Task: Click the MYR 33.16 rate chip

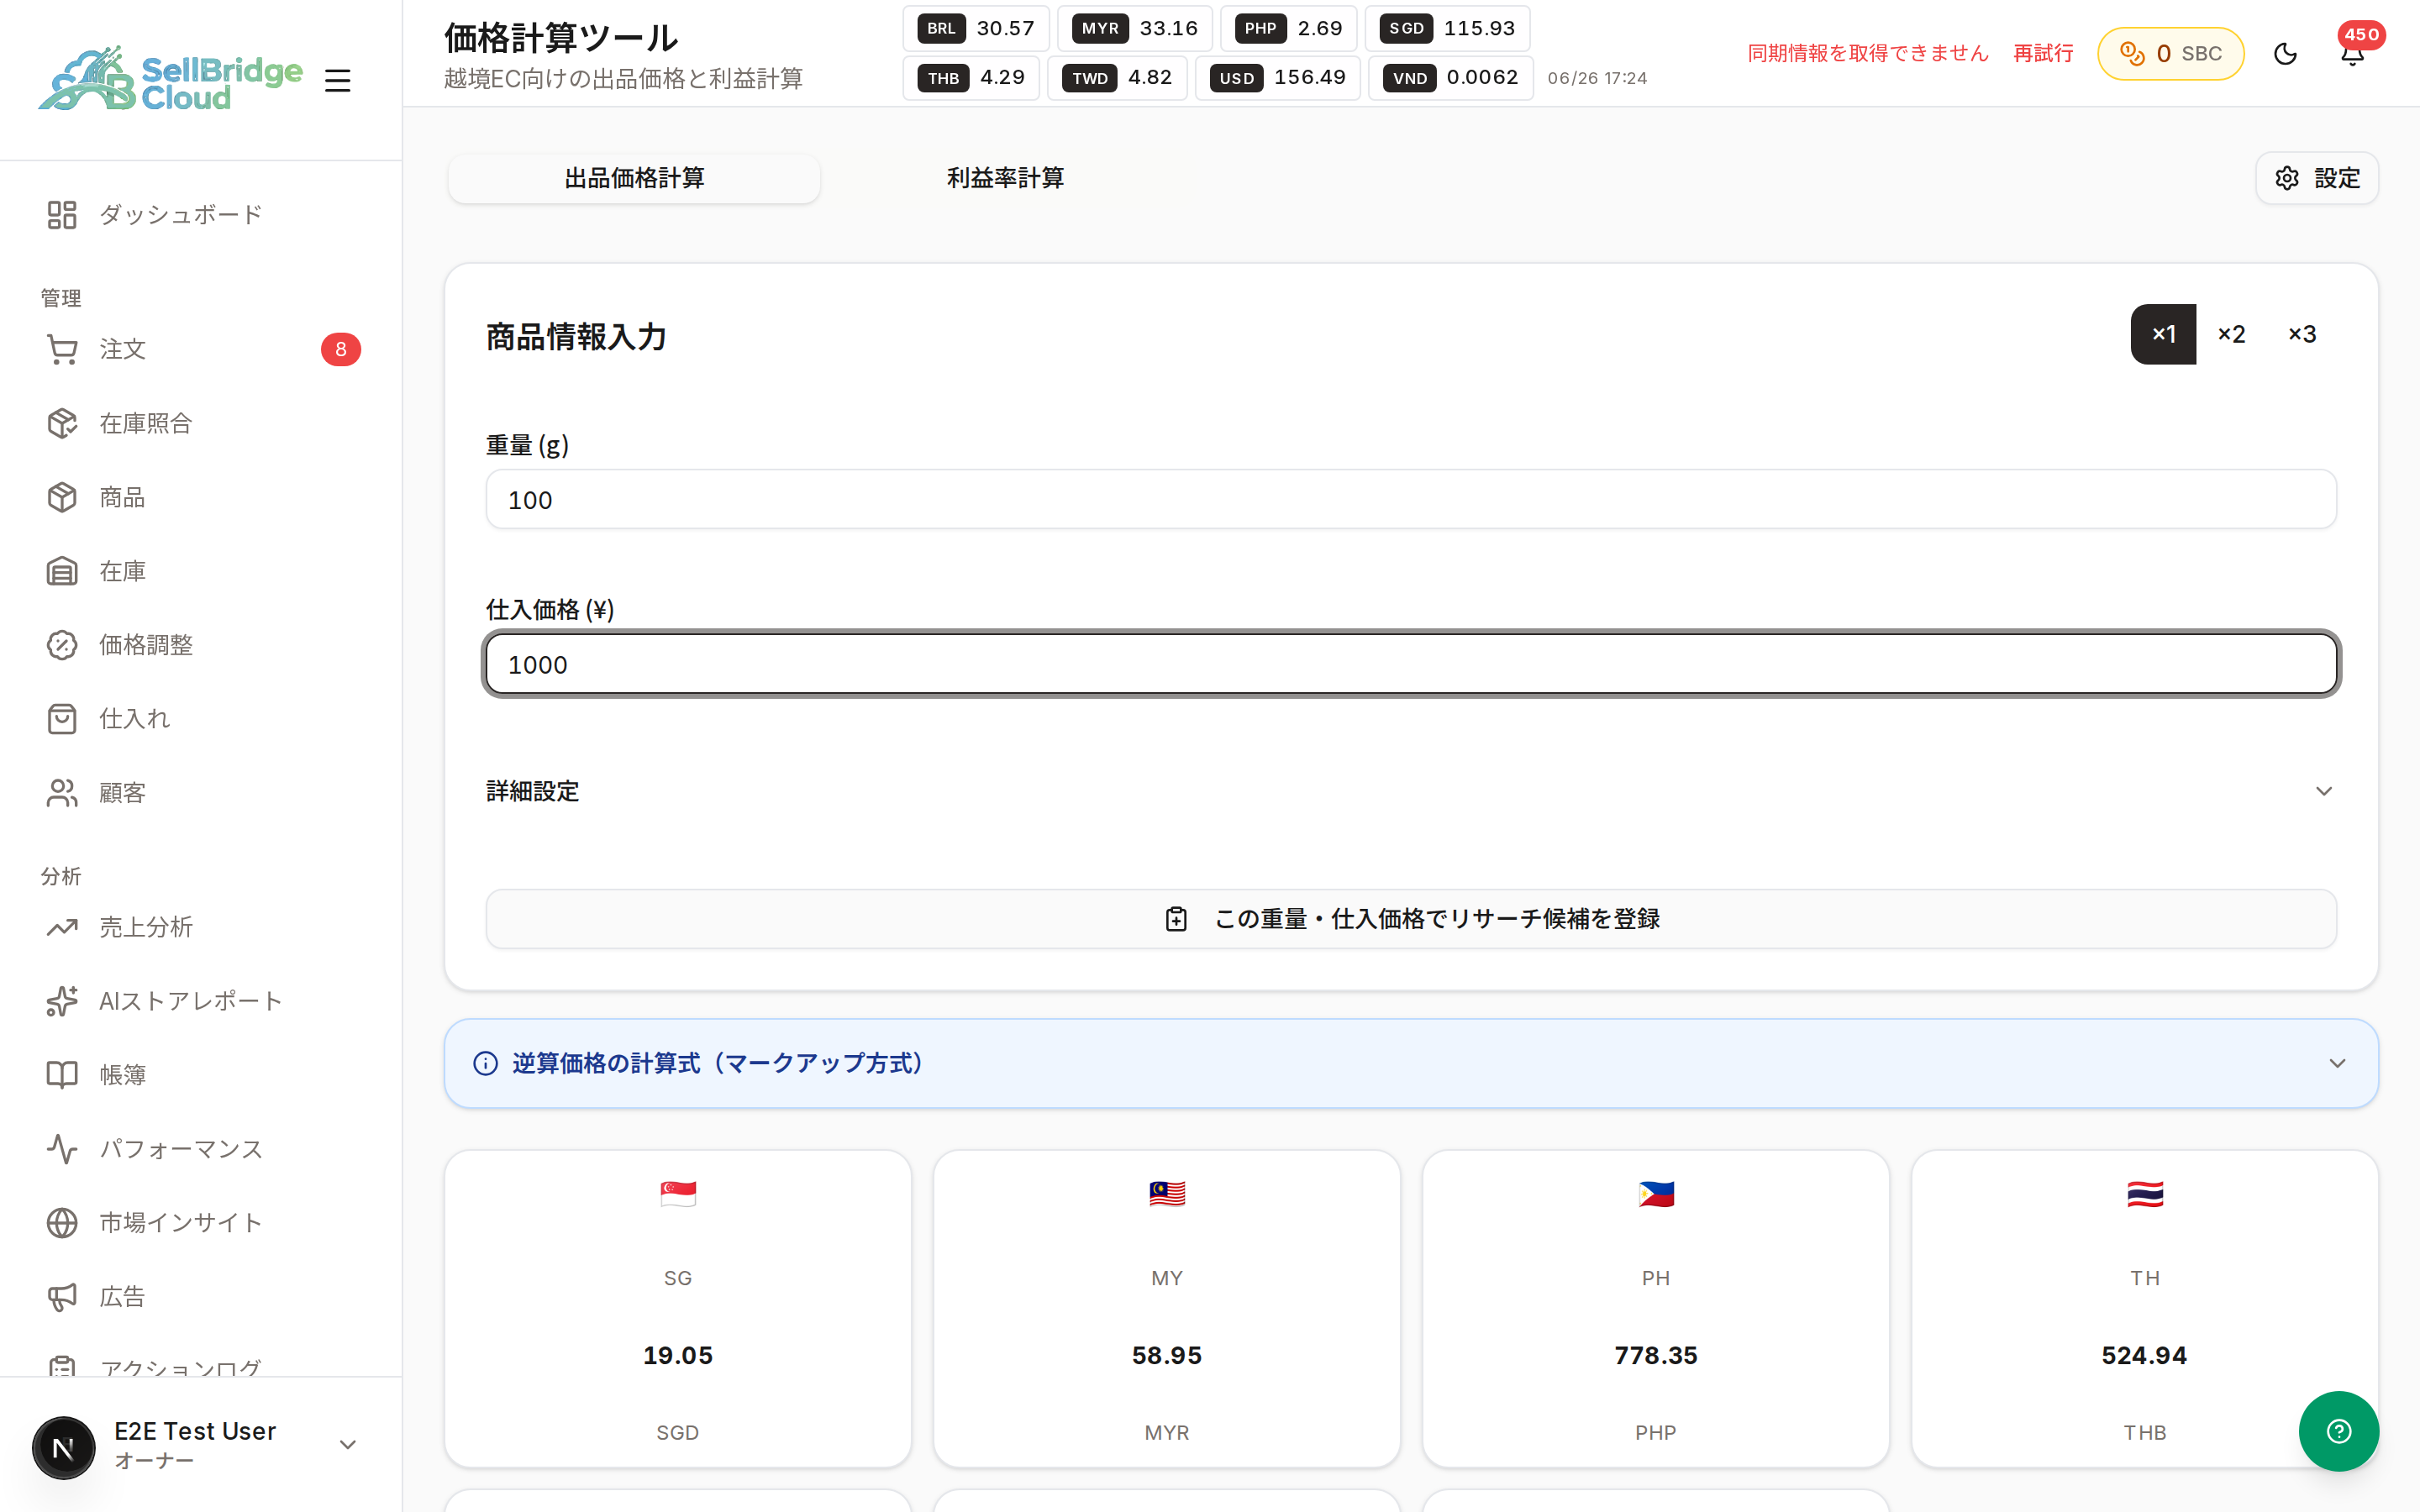Action: click(1135, 28)
